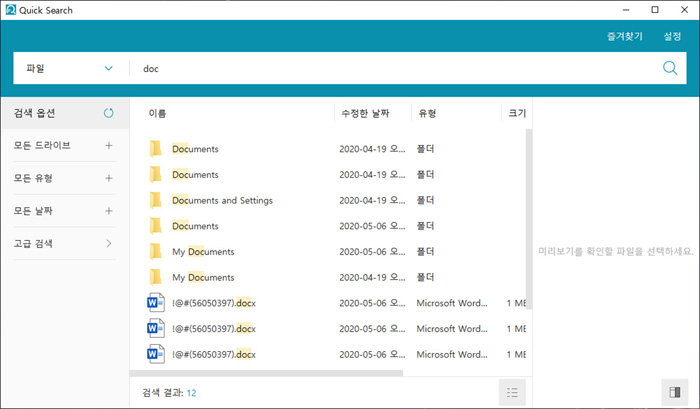Toggle list view icon in status bar
Image resolution: width=700 pixels, height=409 pixels.
pos(513,392)
